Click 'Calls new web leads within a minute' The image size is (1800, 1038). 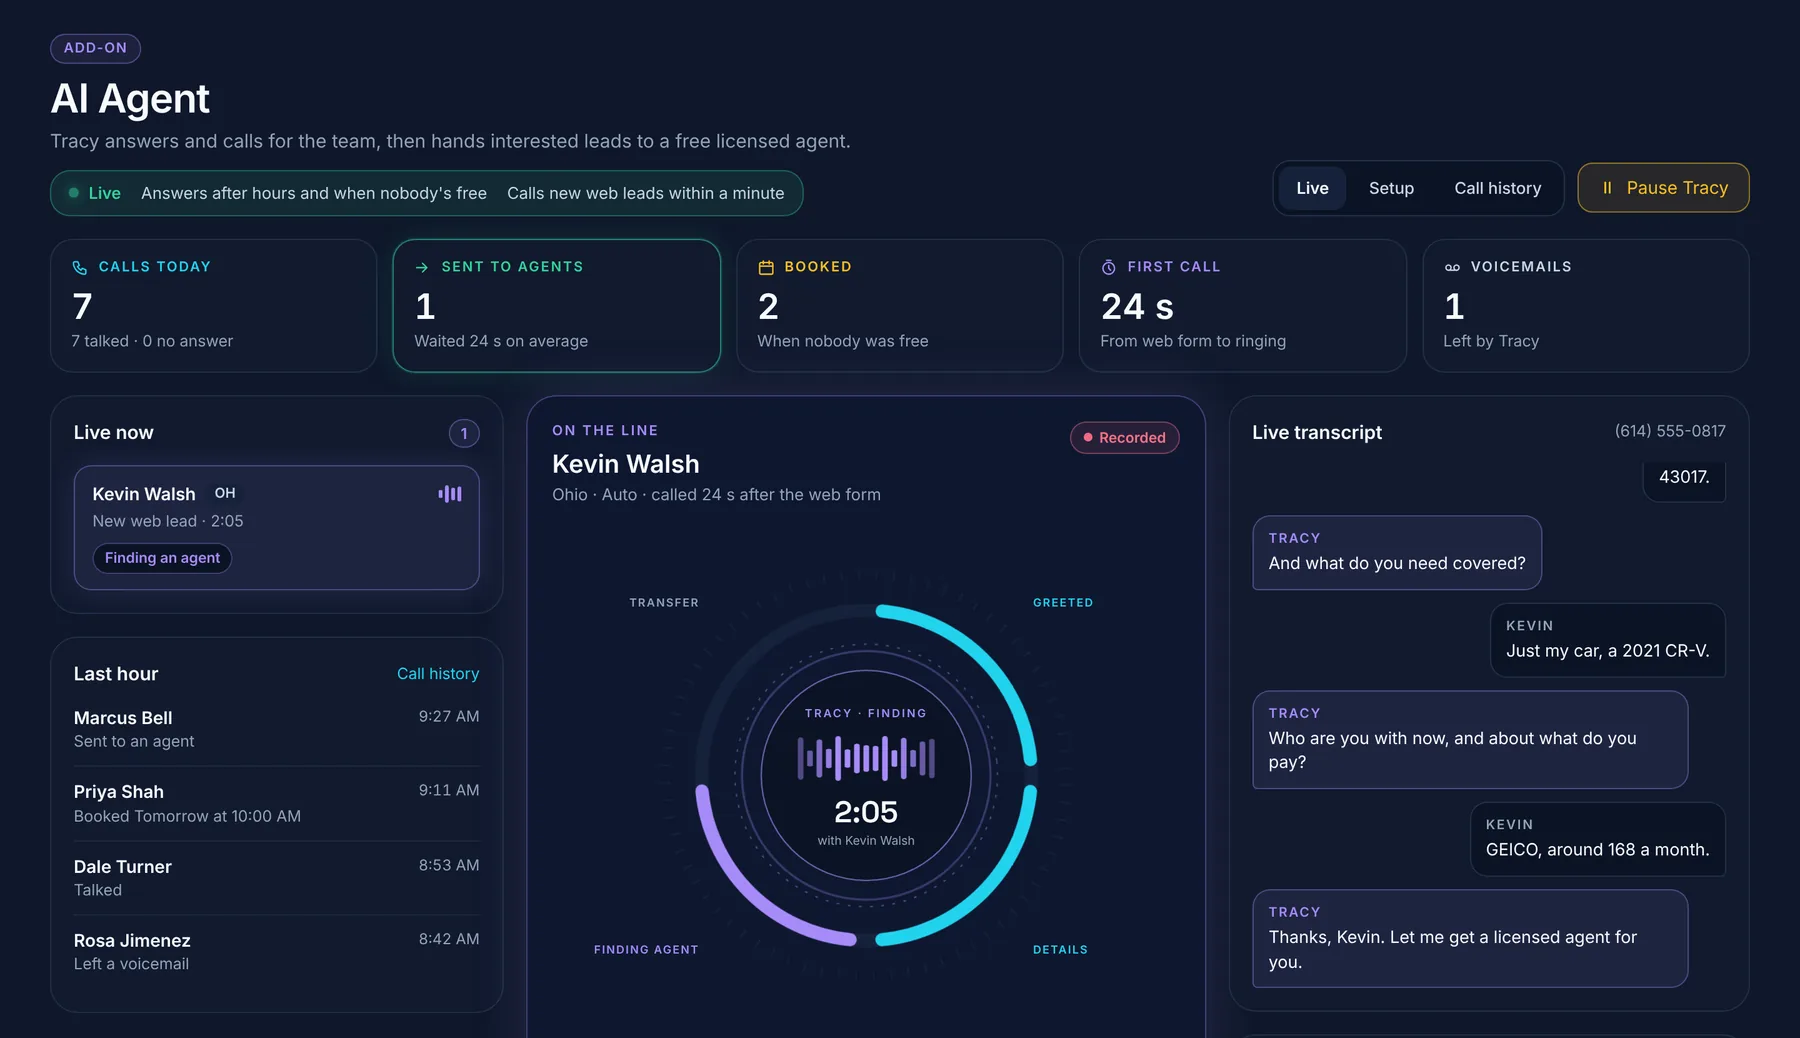pos(645,193)
